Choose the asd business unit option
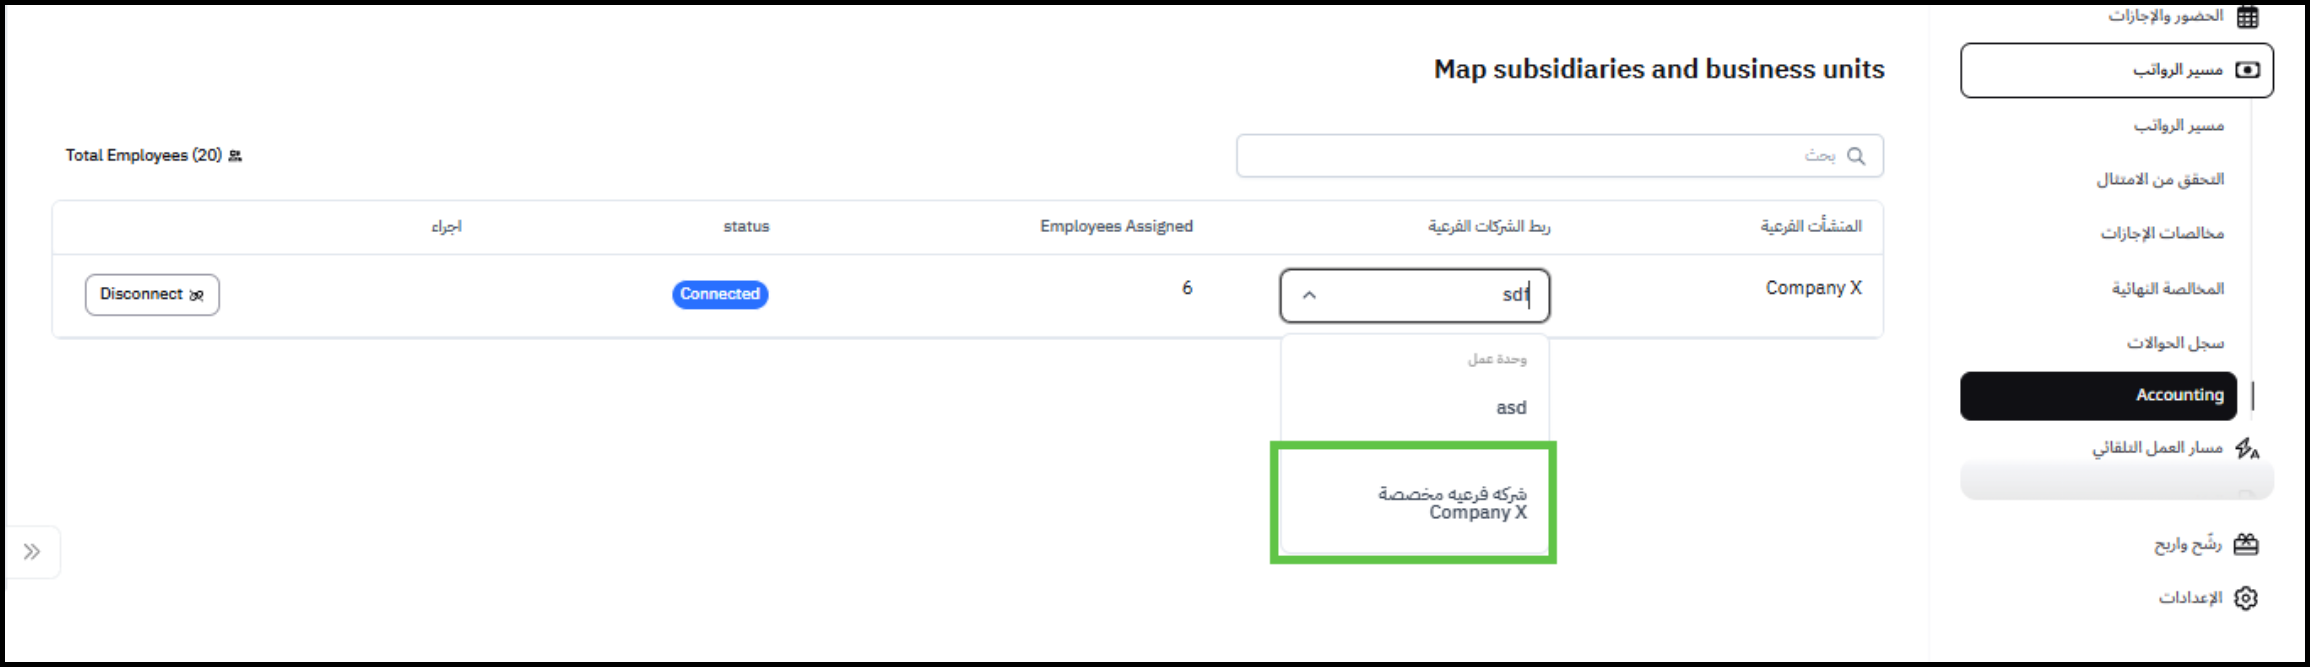The height and width of the screenshot is (667, 2310). (1510, 408)
